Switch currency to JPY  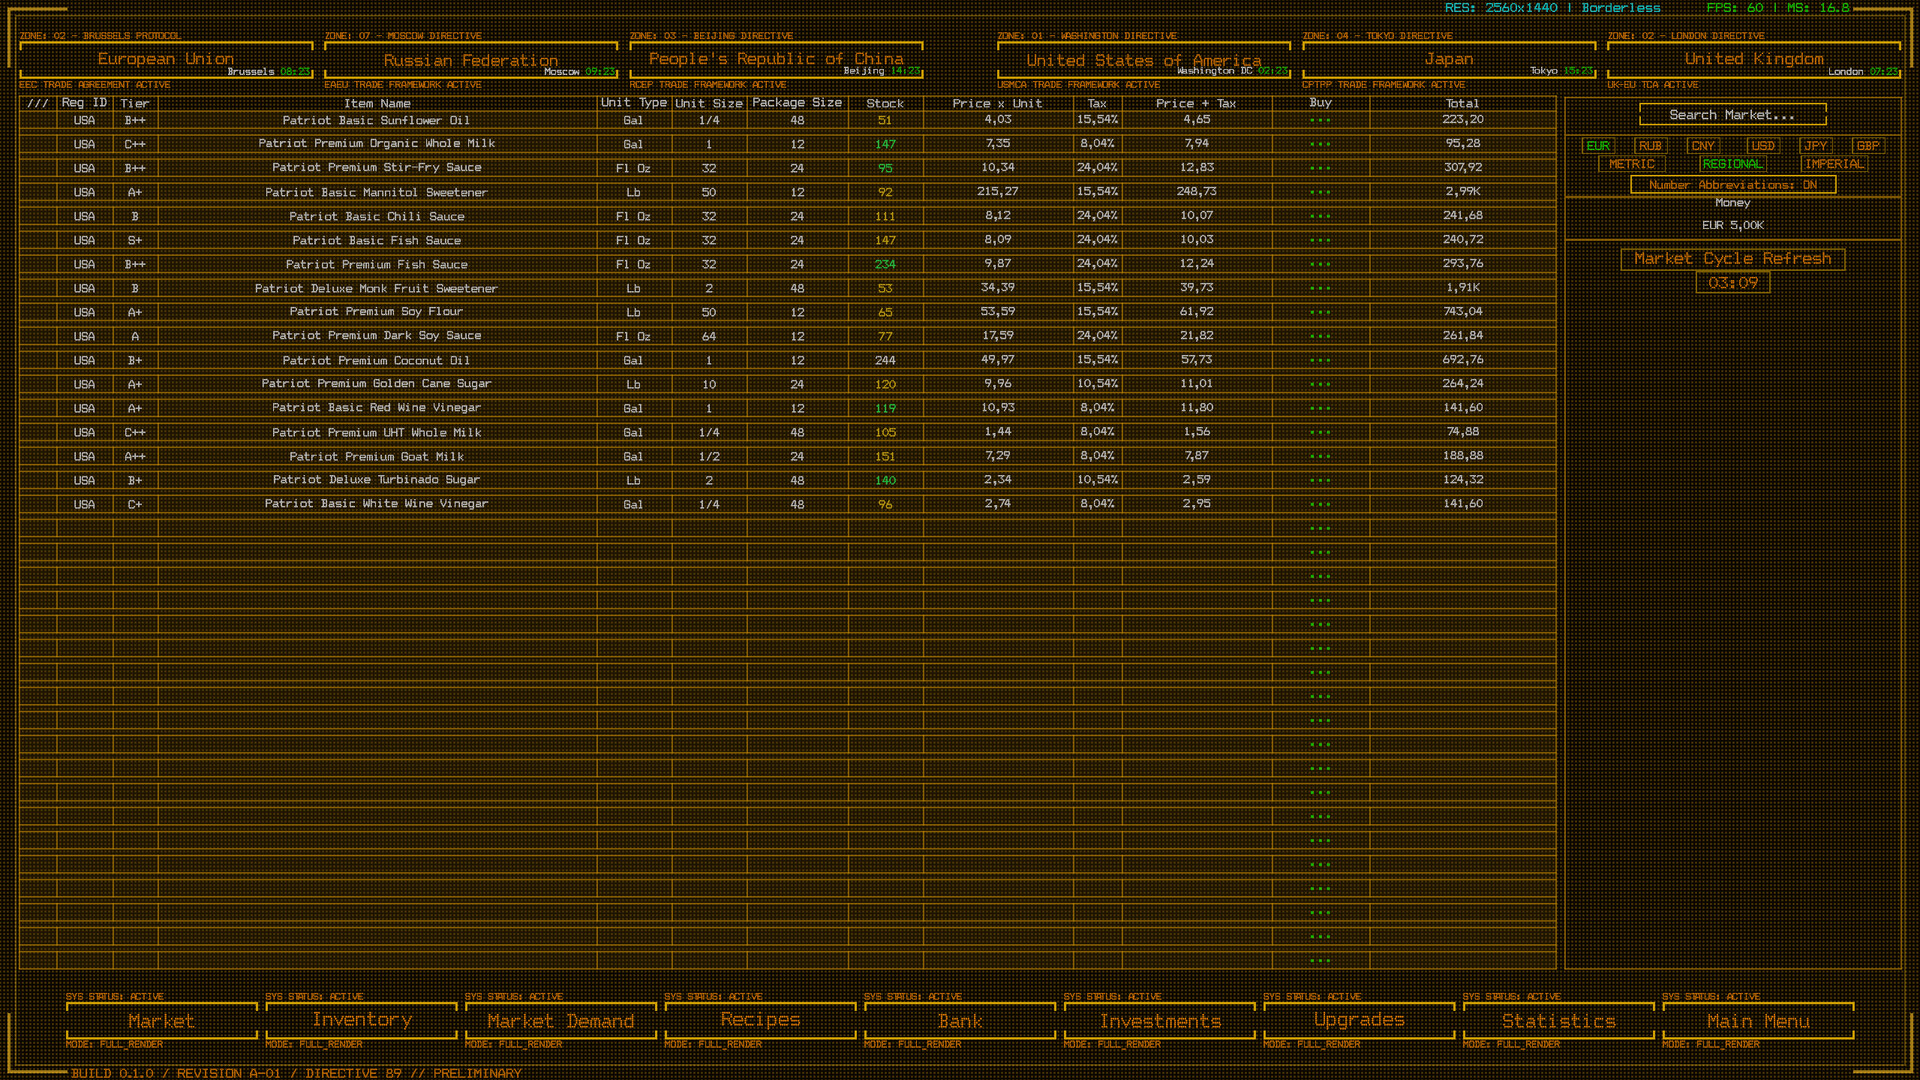point(1816,146)
